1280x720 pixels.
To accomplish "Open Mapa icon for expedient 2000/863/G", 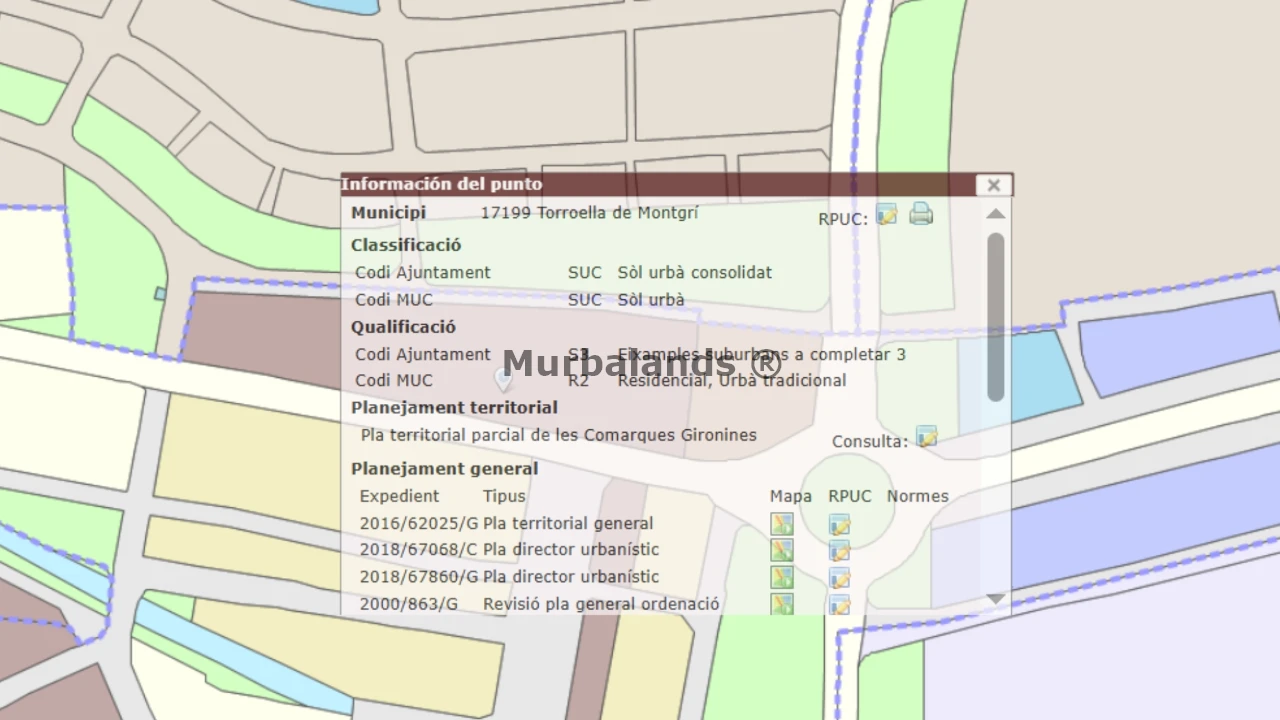I will [782, 604].
